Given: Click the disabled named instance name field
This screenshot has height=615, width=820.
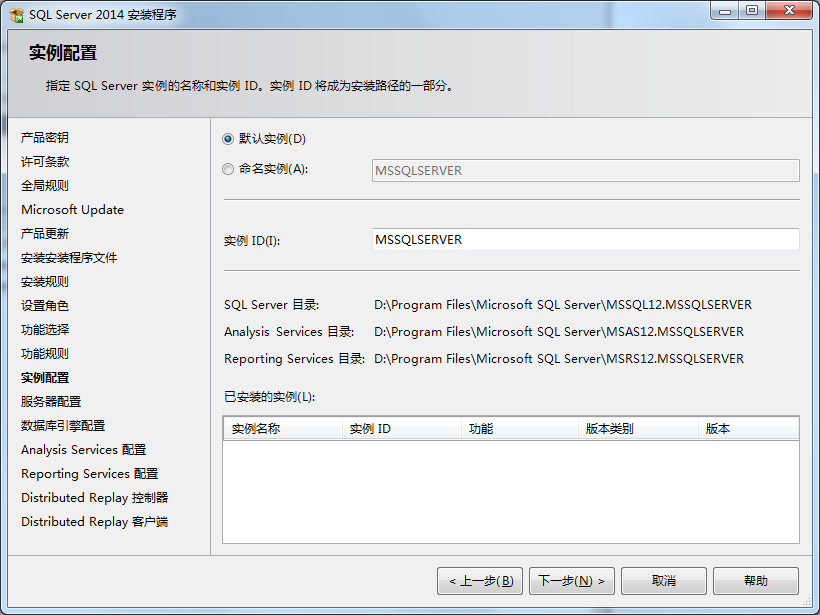Looking at the screenshot, I should (x=585, y=170).
